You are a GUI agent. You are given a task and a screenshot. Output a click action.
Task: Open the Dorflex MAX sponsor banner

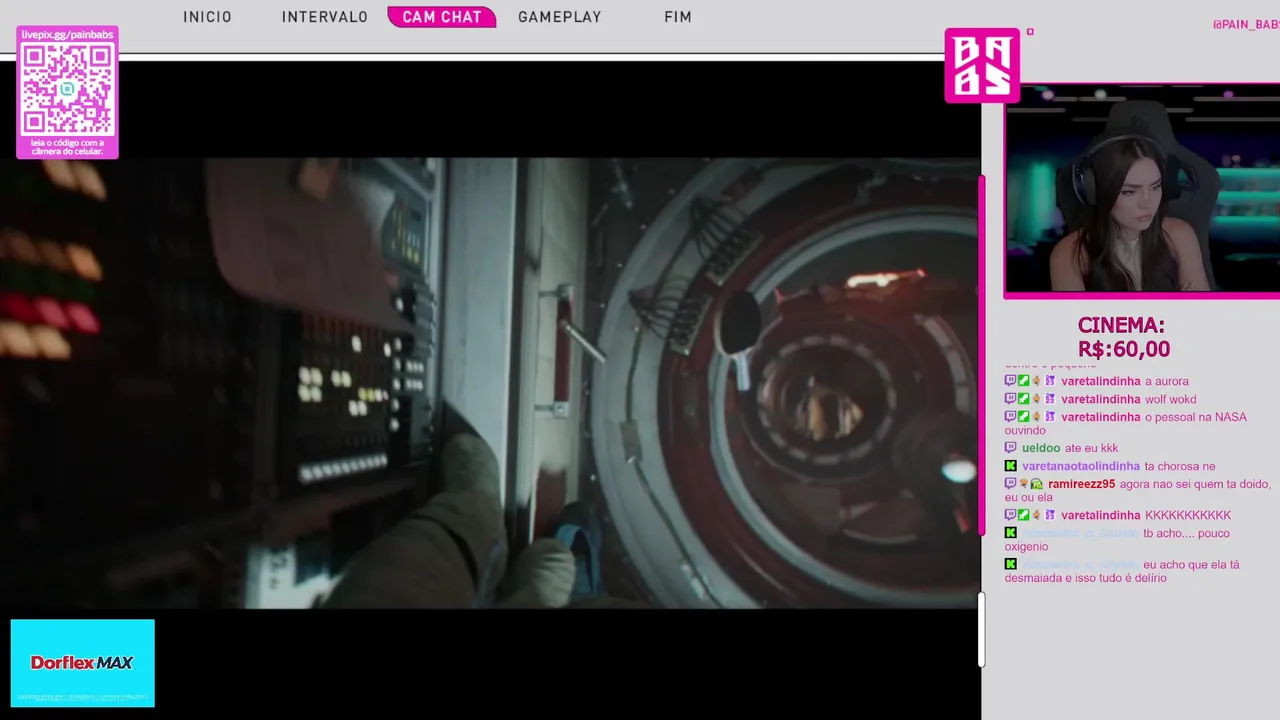[x=83, y=663]
